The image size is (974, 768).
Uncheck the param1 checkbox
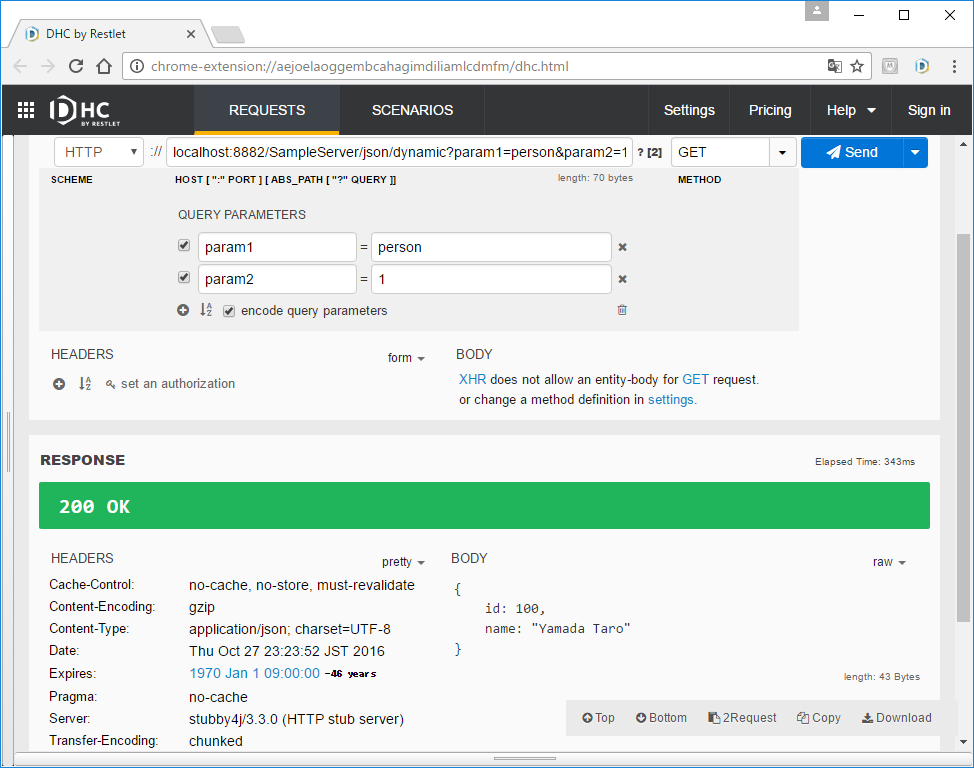(x=184, y=245)
